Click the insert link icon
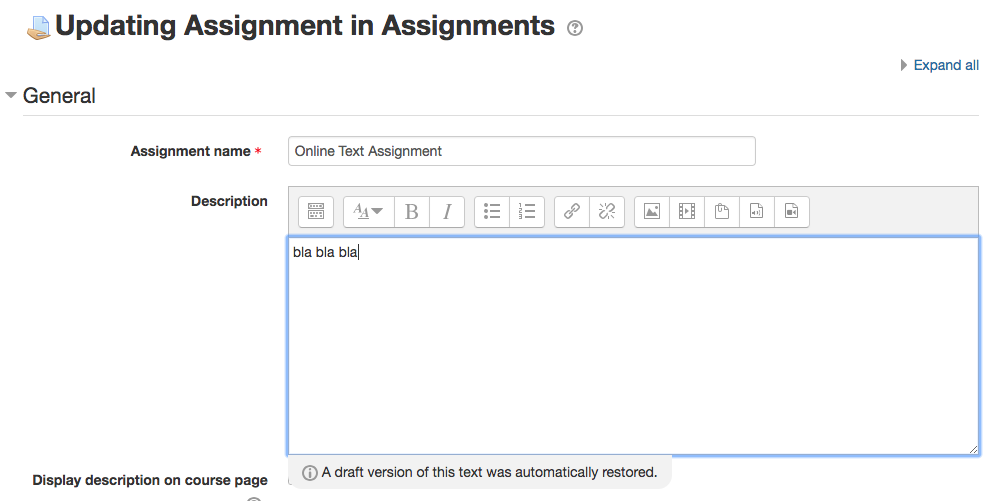This screenshot has width=996, height=501. pos(572,211)
